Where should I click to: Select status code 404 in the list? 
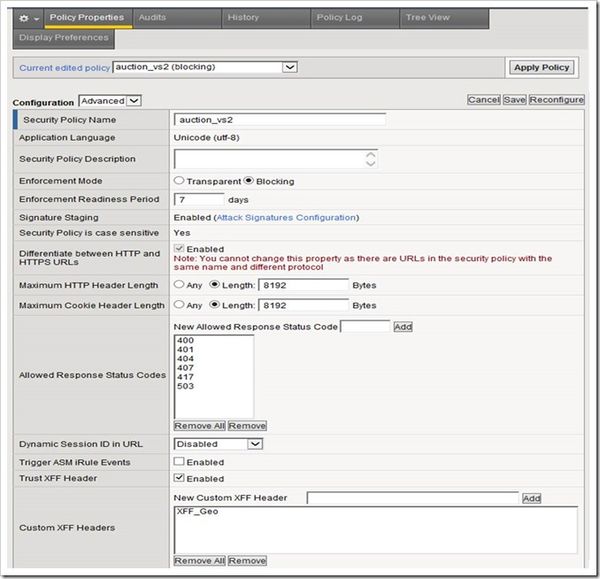click(186, 359)
